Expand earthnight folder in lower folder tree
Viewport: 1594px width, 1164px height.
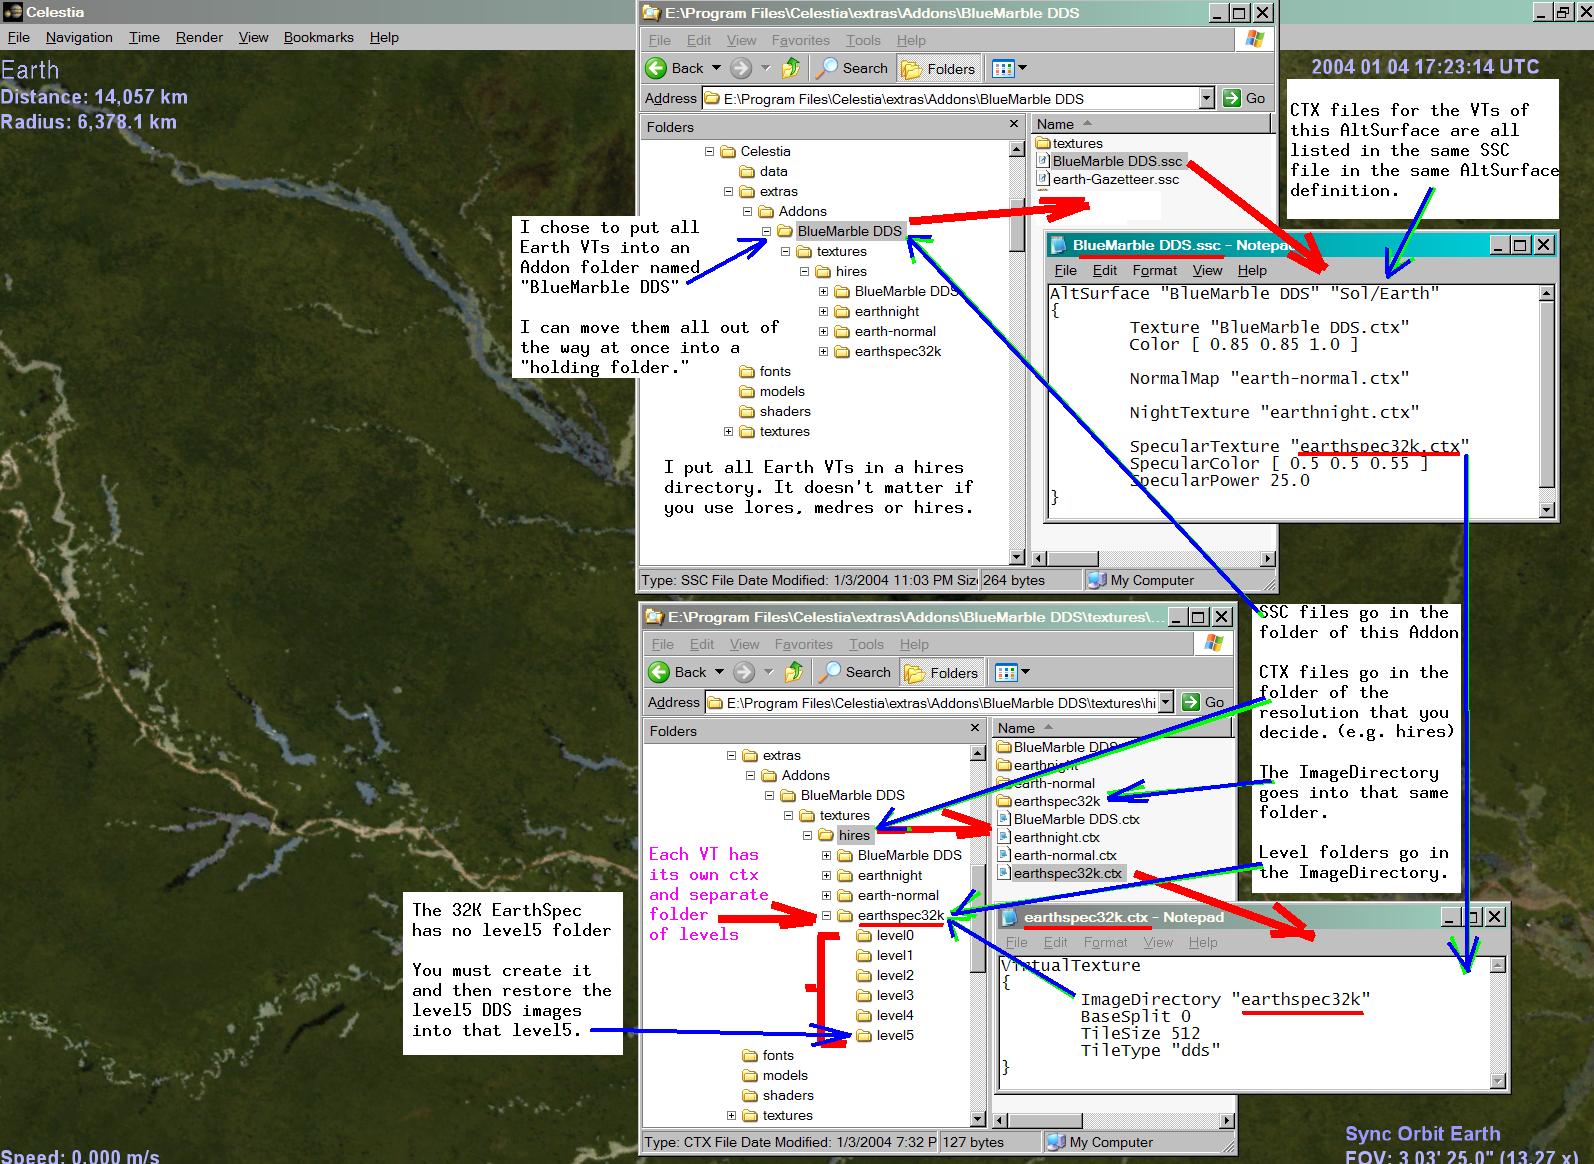pyautogui.click(x=827, y=875)
